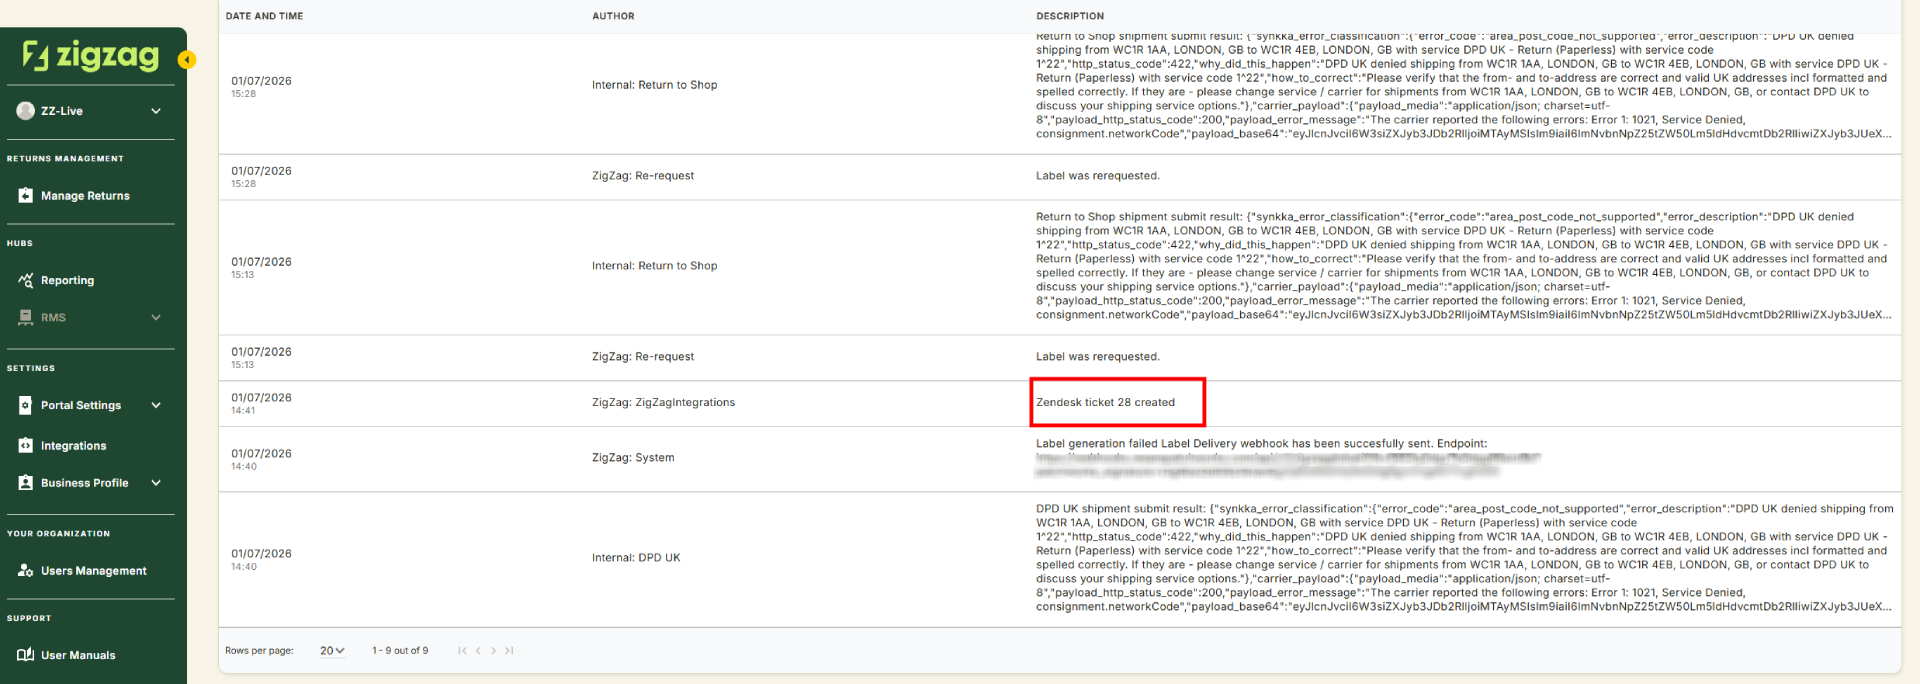Go to the last page

(x=509, y=650)
